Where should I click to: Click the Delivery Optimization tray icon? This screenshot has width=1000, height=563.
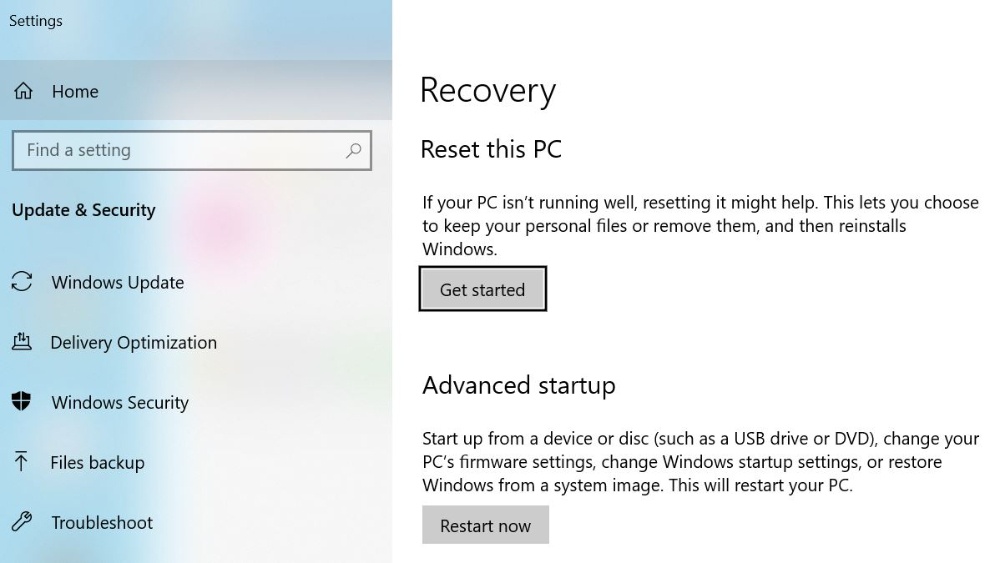(x=22, y=342)
